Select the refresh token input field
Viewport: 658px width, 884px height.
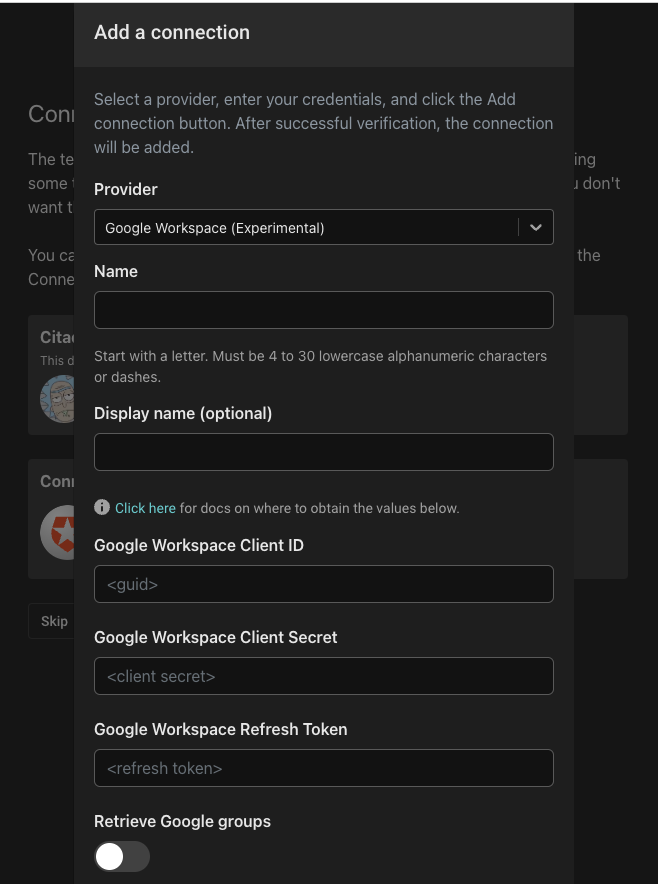click(324, 767)
